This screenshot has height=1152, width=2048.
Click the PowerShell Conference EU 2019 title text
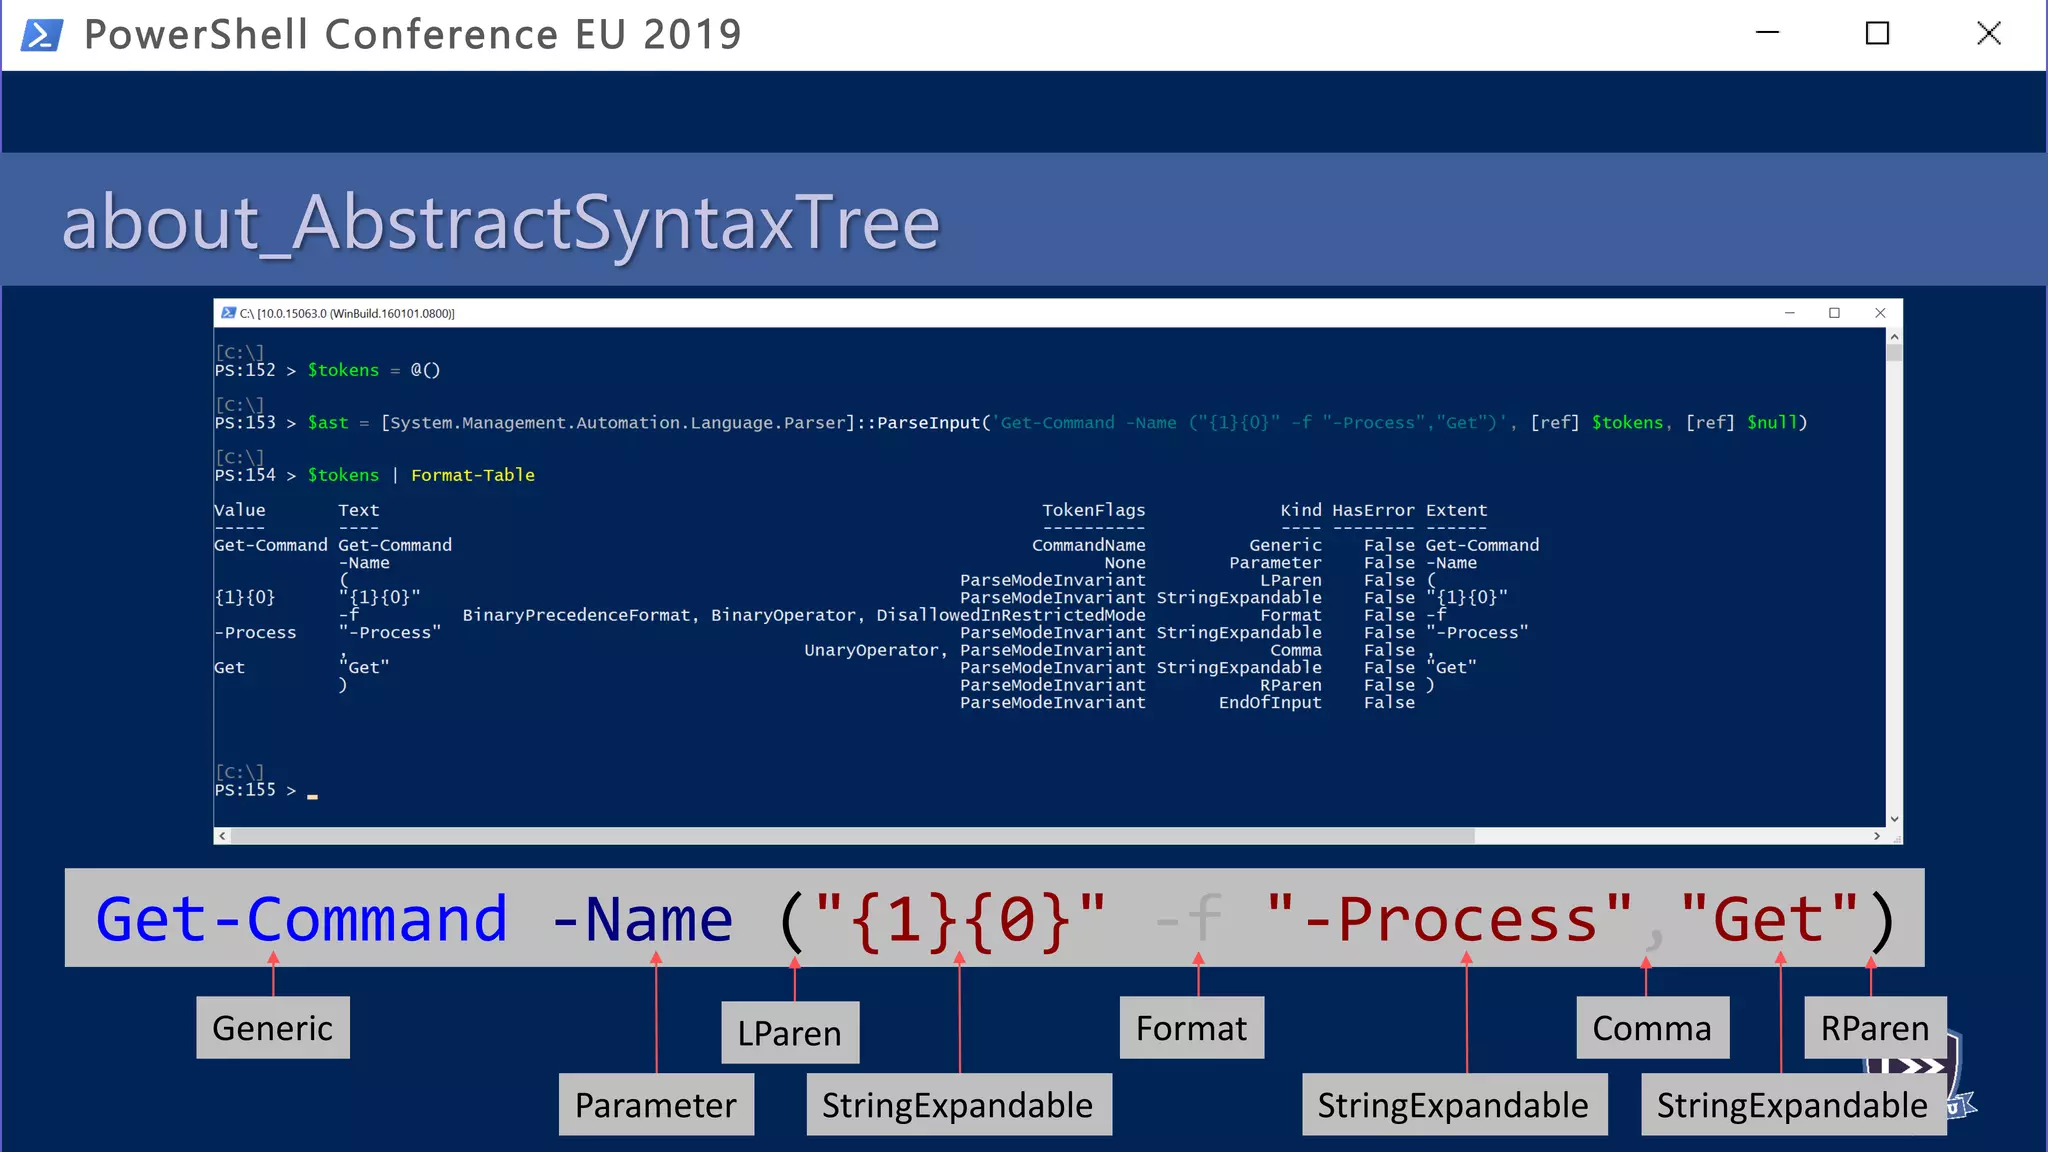click(413, 35)
